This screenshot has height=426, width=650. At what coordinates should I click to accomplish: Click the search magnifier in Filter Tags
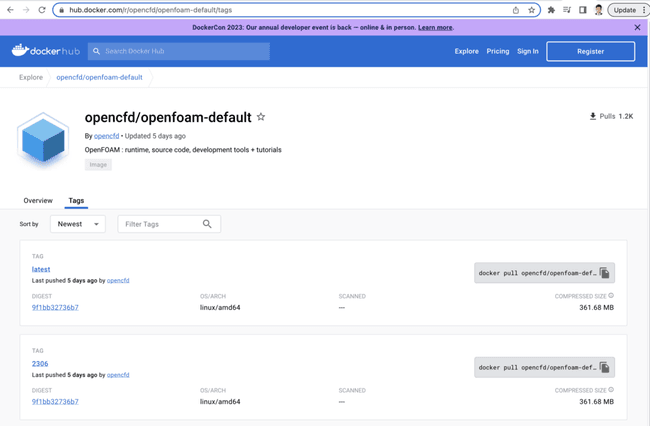click(x=207, y=224)
